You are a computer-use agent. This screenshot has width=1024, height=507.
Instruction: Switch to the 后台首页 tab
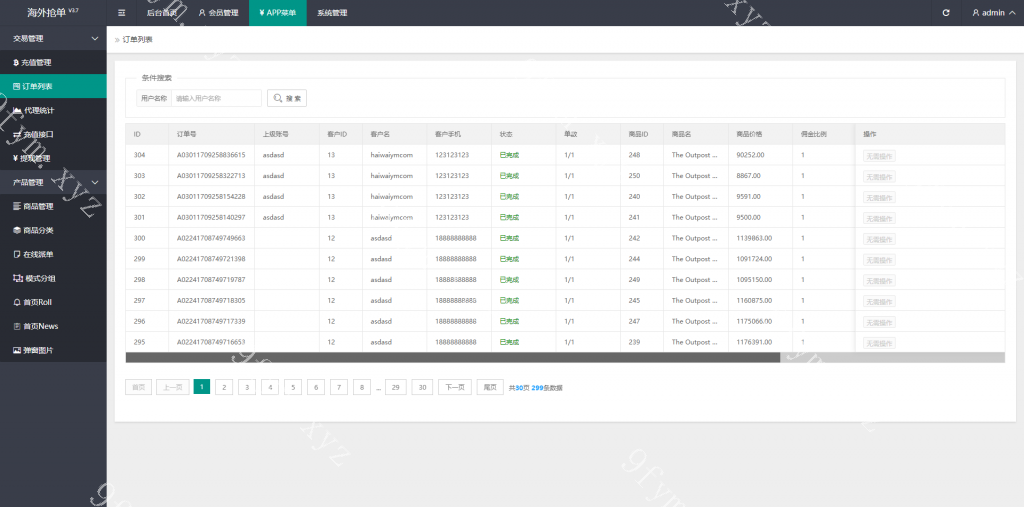(x=161, y=13)
